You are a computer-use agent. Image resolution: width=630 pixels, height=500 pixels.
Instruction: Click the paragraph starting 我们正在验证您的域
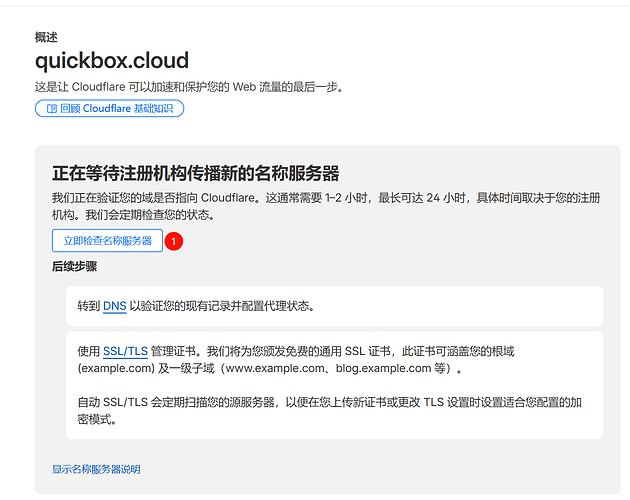pos(326,206)
